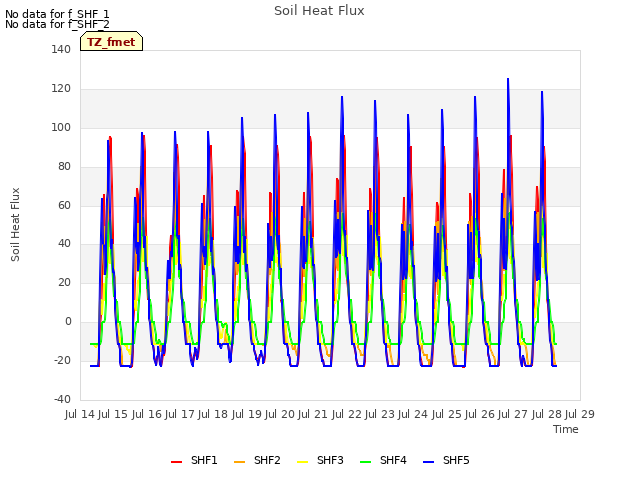Click the y-axis tick value 140
Screen dimensions: 640x480
(x=61, y=49)
